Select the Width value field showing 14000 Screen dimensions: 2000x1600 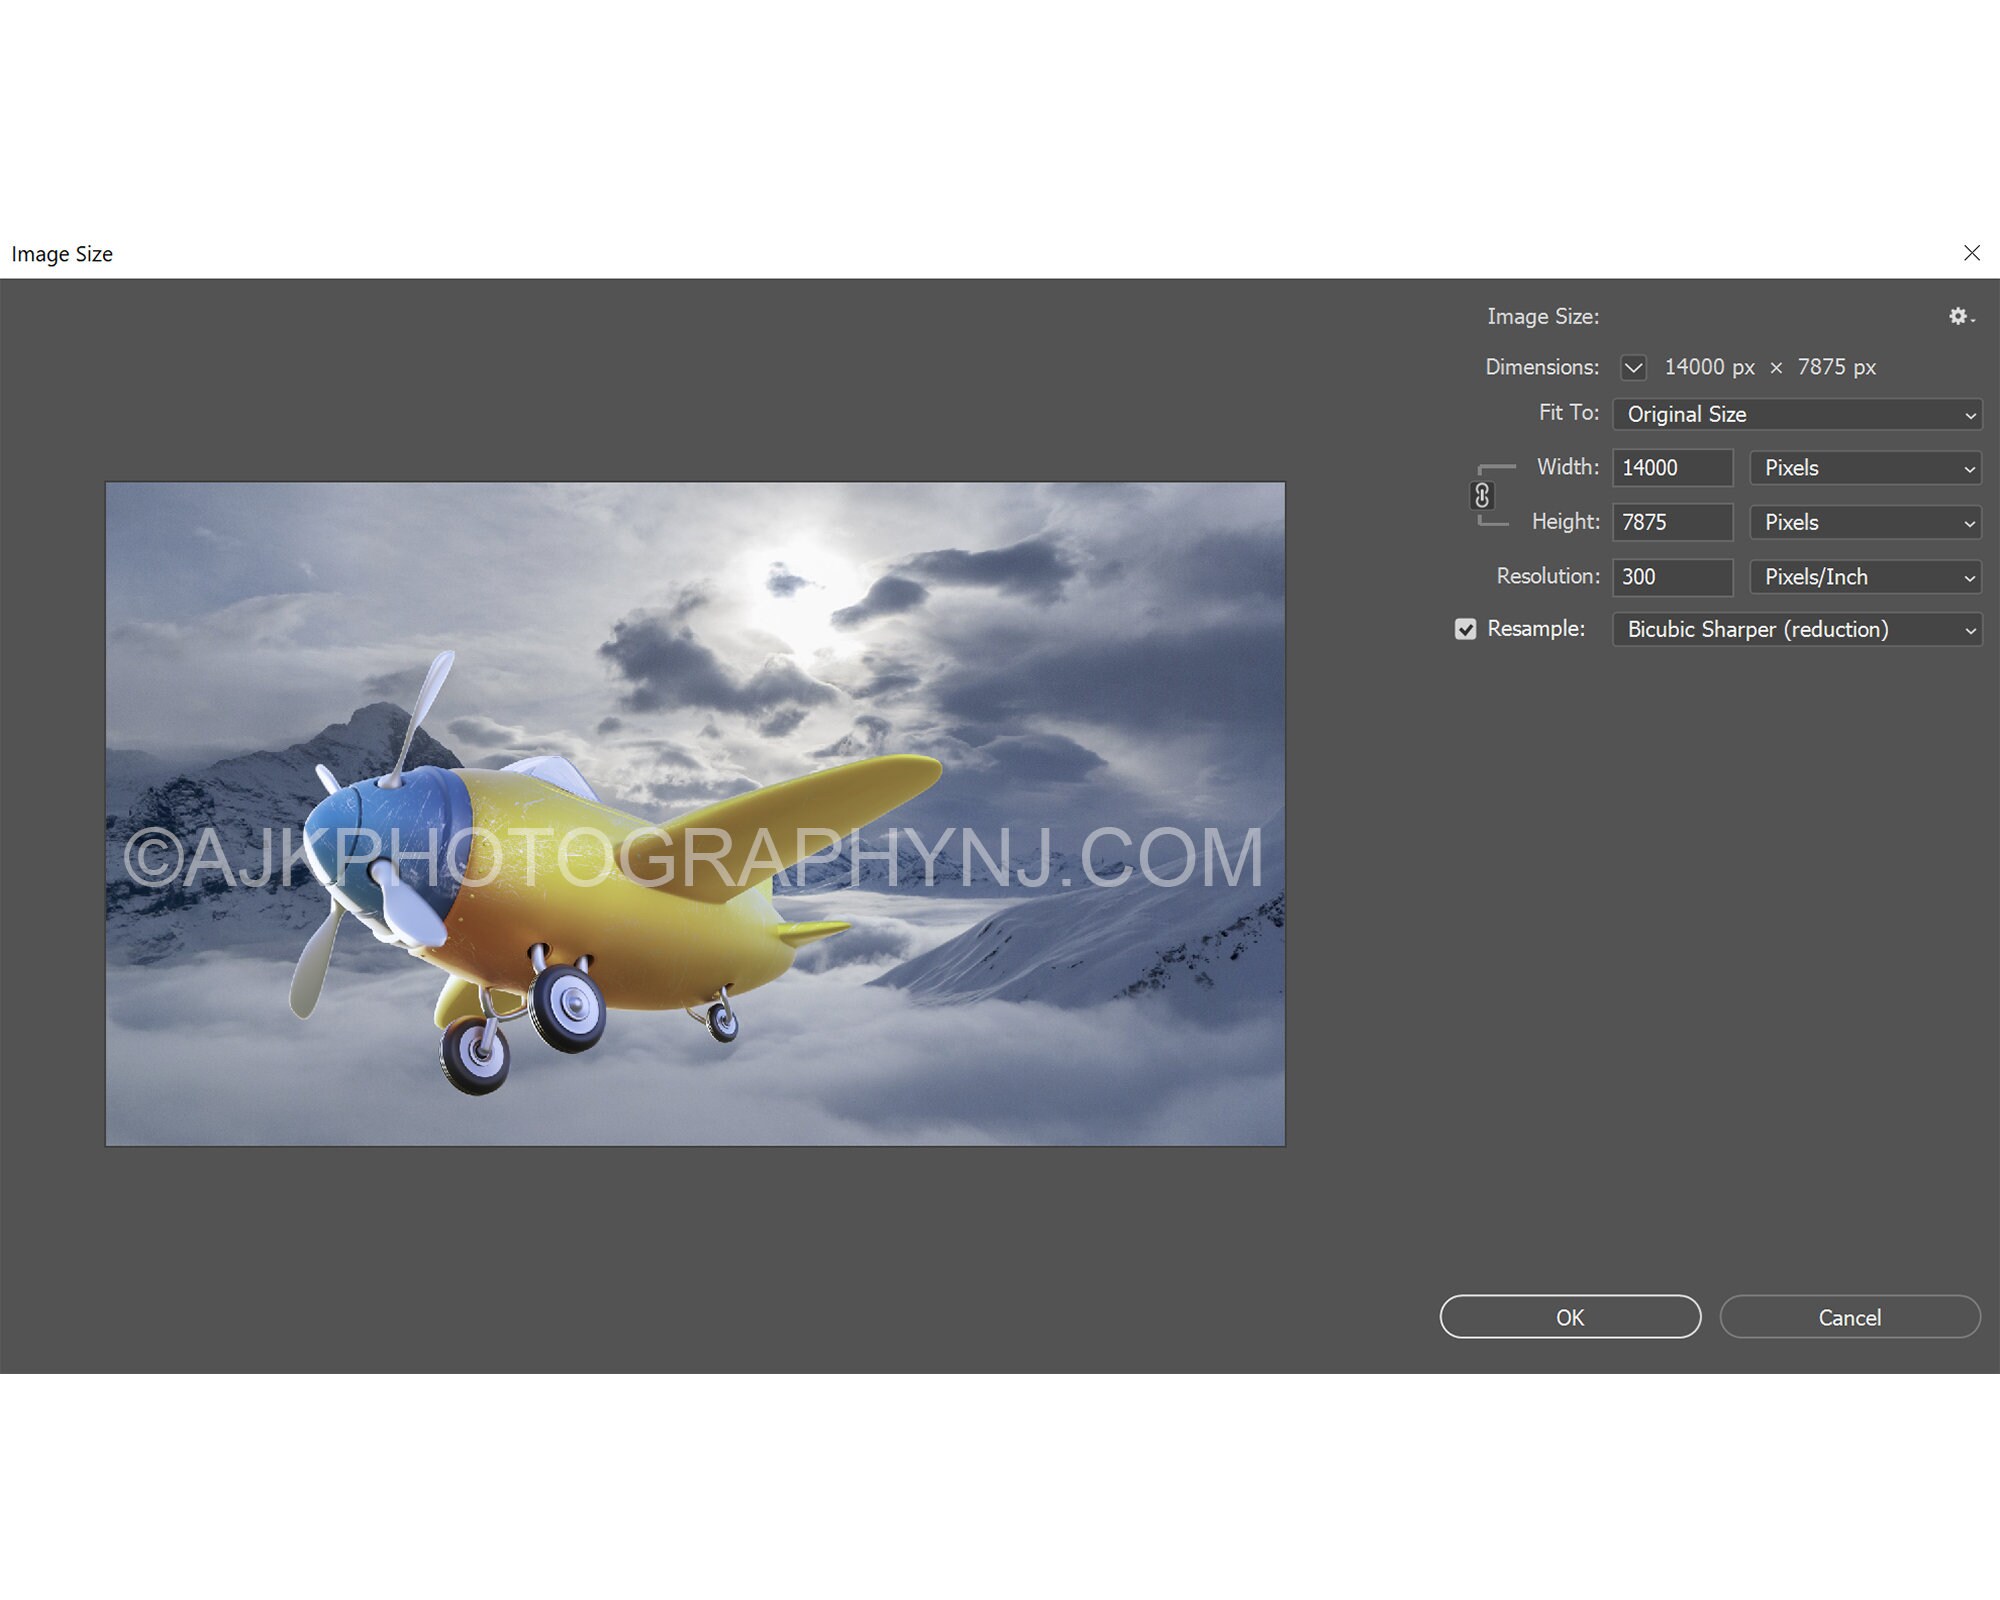(1672, 468)
